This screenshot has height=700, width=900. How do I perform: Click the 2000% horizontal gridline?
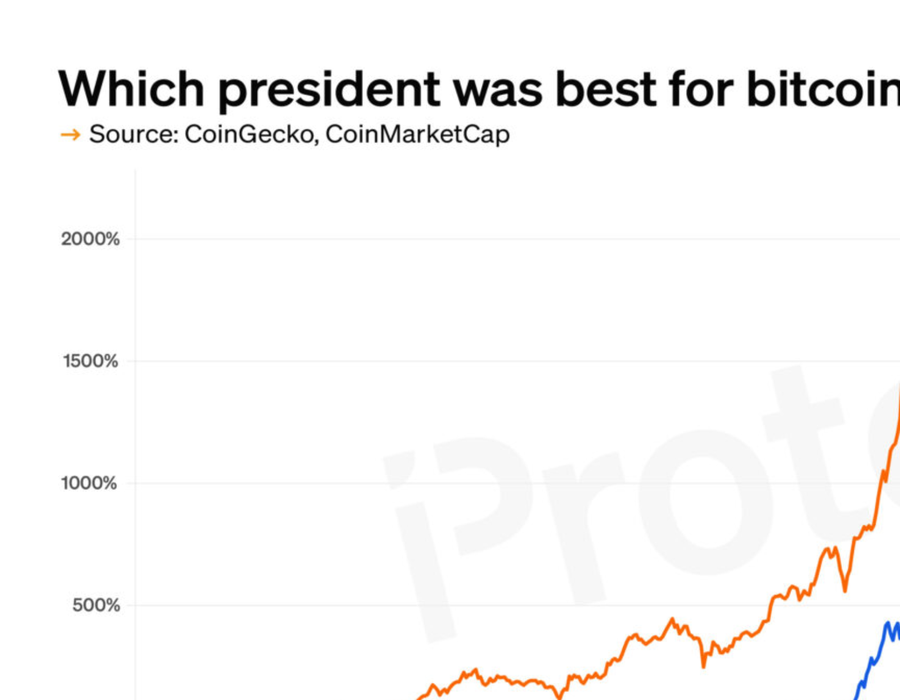pos(500,239)
